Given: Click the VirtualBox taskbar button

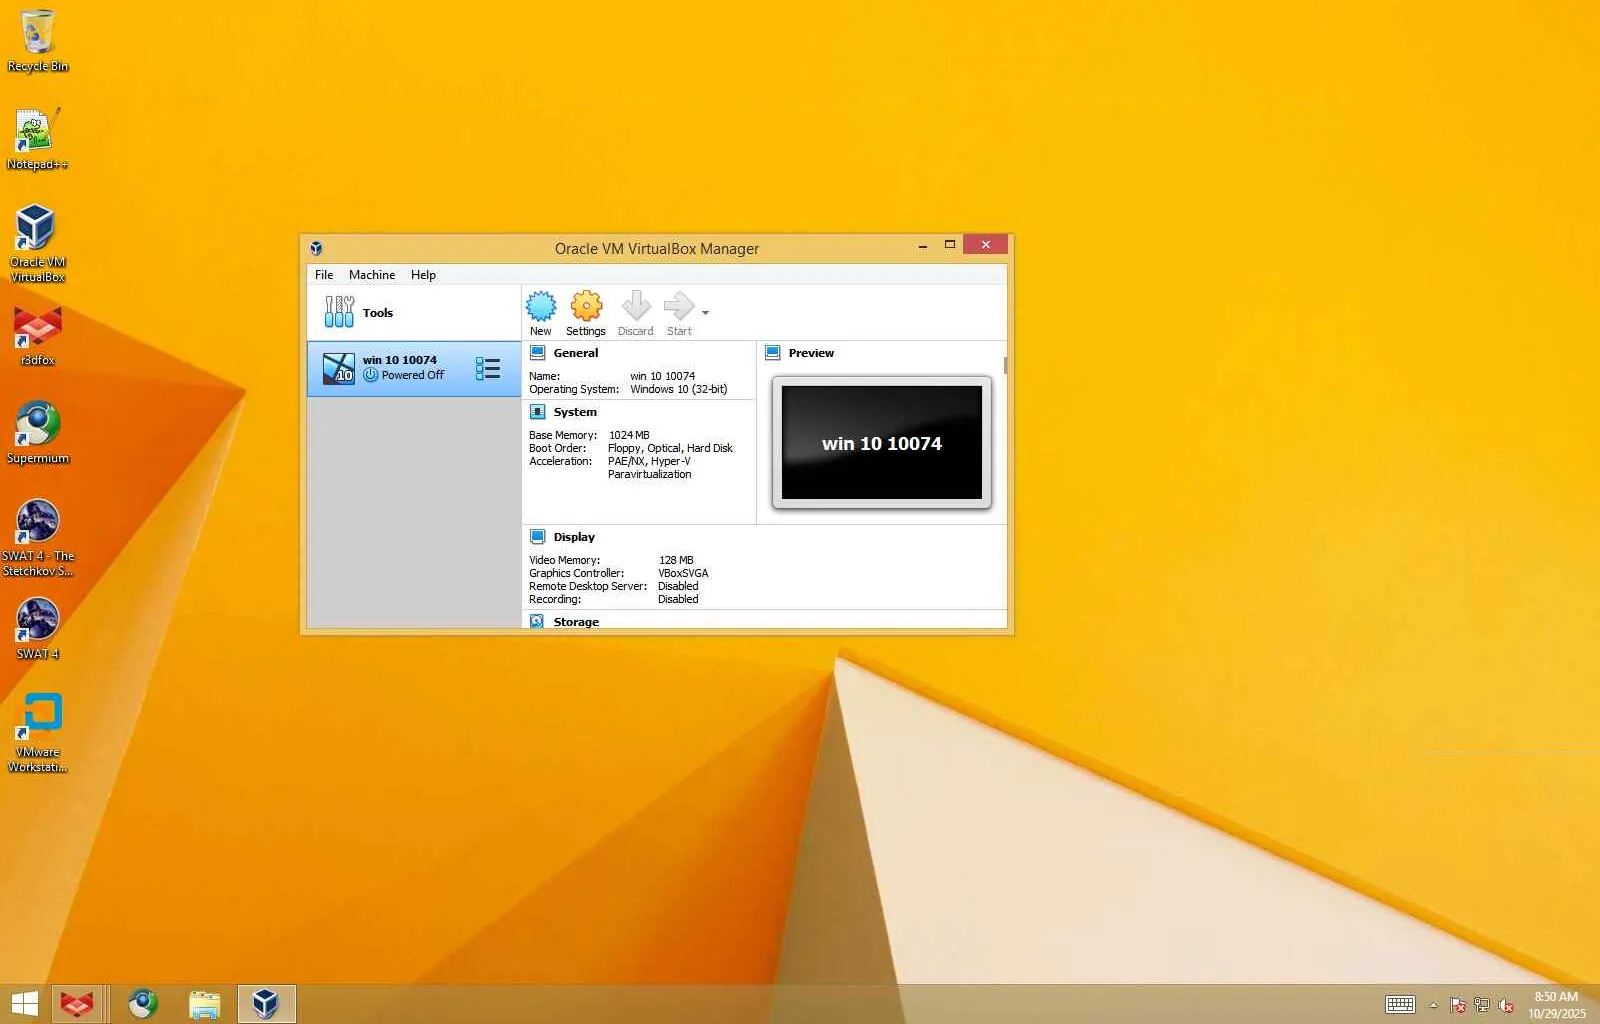Looking at the screenshot, I should pos(266,1004).
